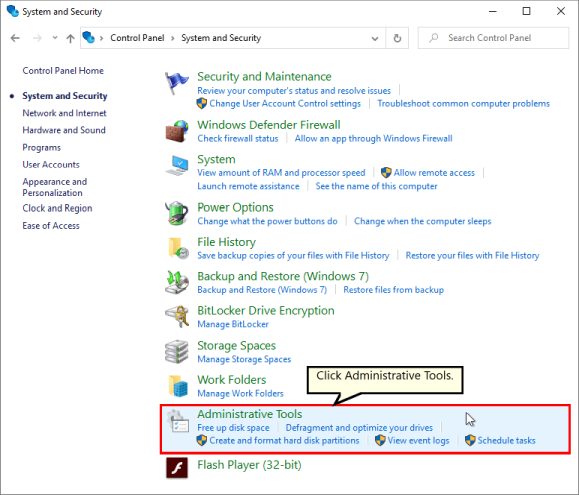Screen dimensions: 579x495
Task: Click Manage Work Folders
Action: [240, 393]
